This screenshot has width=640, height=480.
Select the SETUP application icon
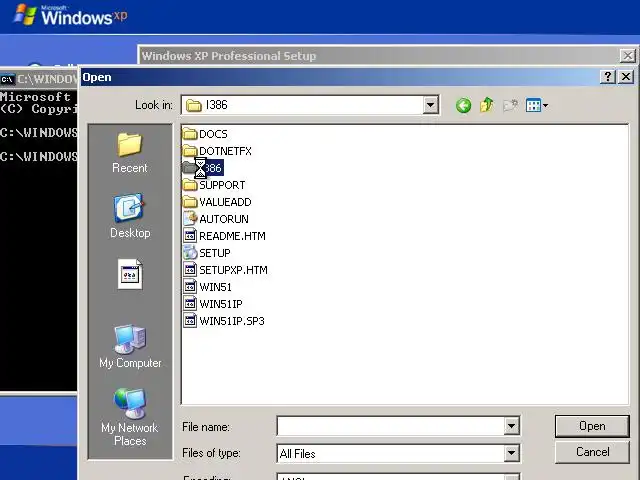(x=190, y=253)
